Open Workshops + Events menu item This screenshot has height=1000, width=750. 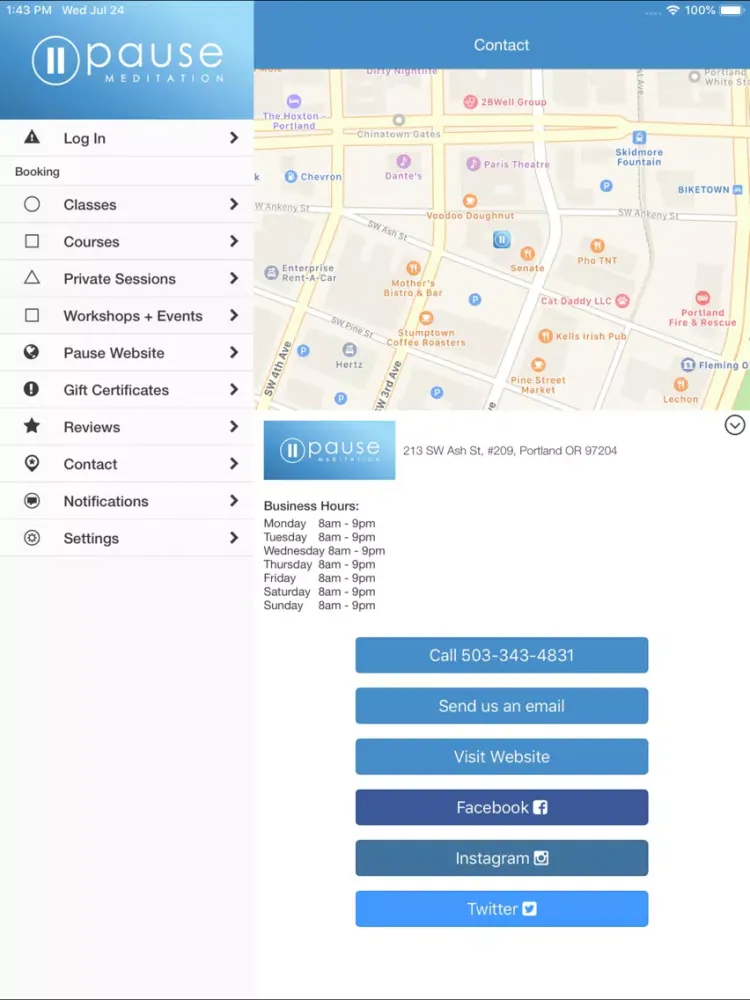[127, 315]
